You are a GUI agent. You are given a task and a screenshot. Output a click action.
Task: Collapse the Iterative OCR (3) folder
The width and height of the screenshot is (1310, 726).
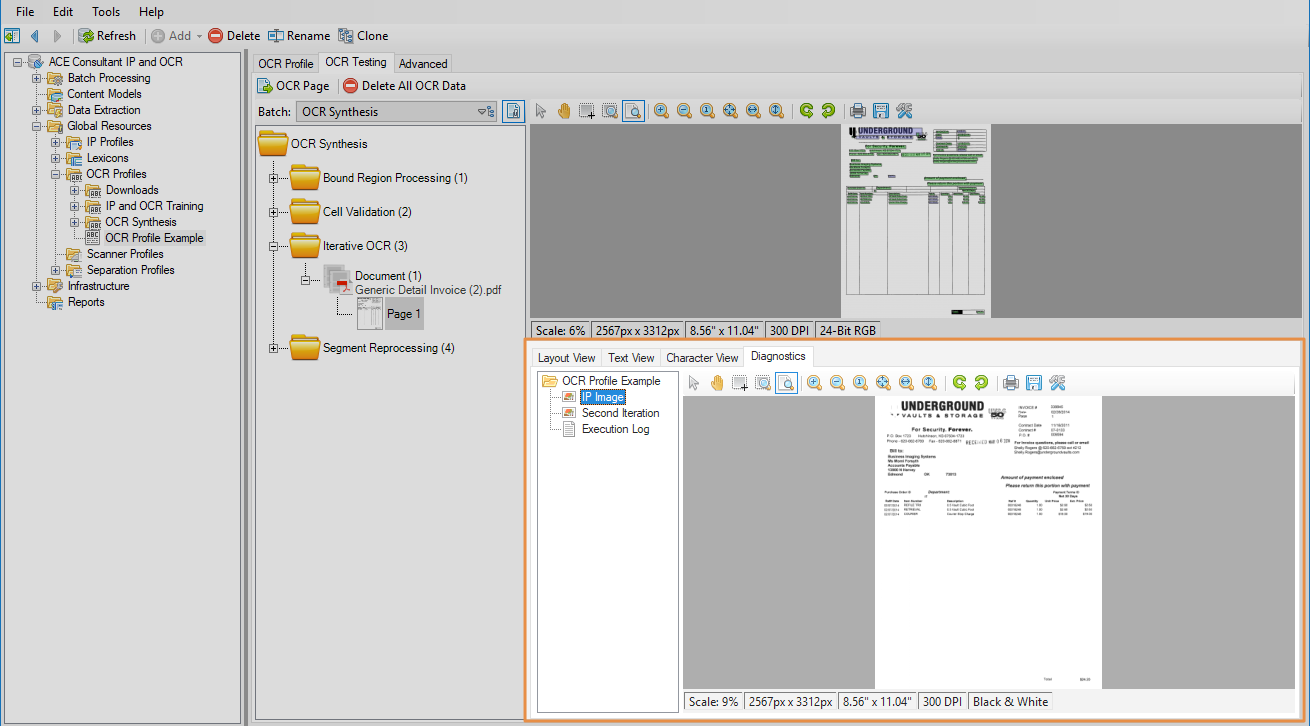click(273, 246)
